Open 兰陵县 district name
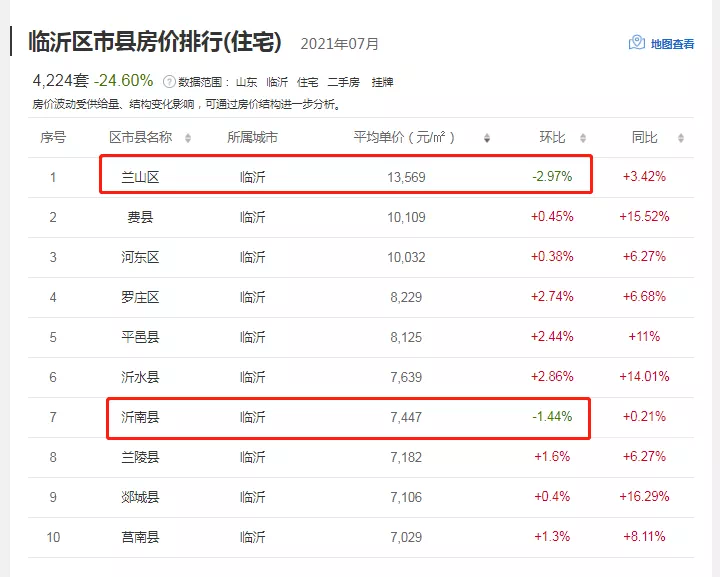This screenshot has height=577, width=720. pos(140,457)
